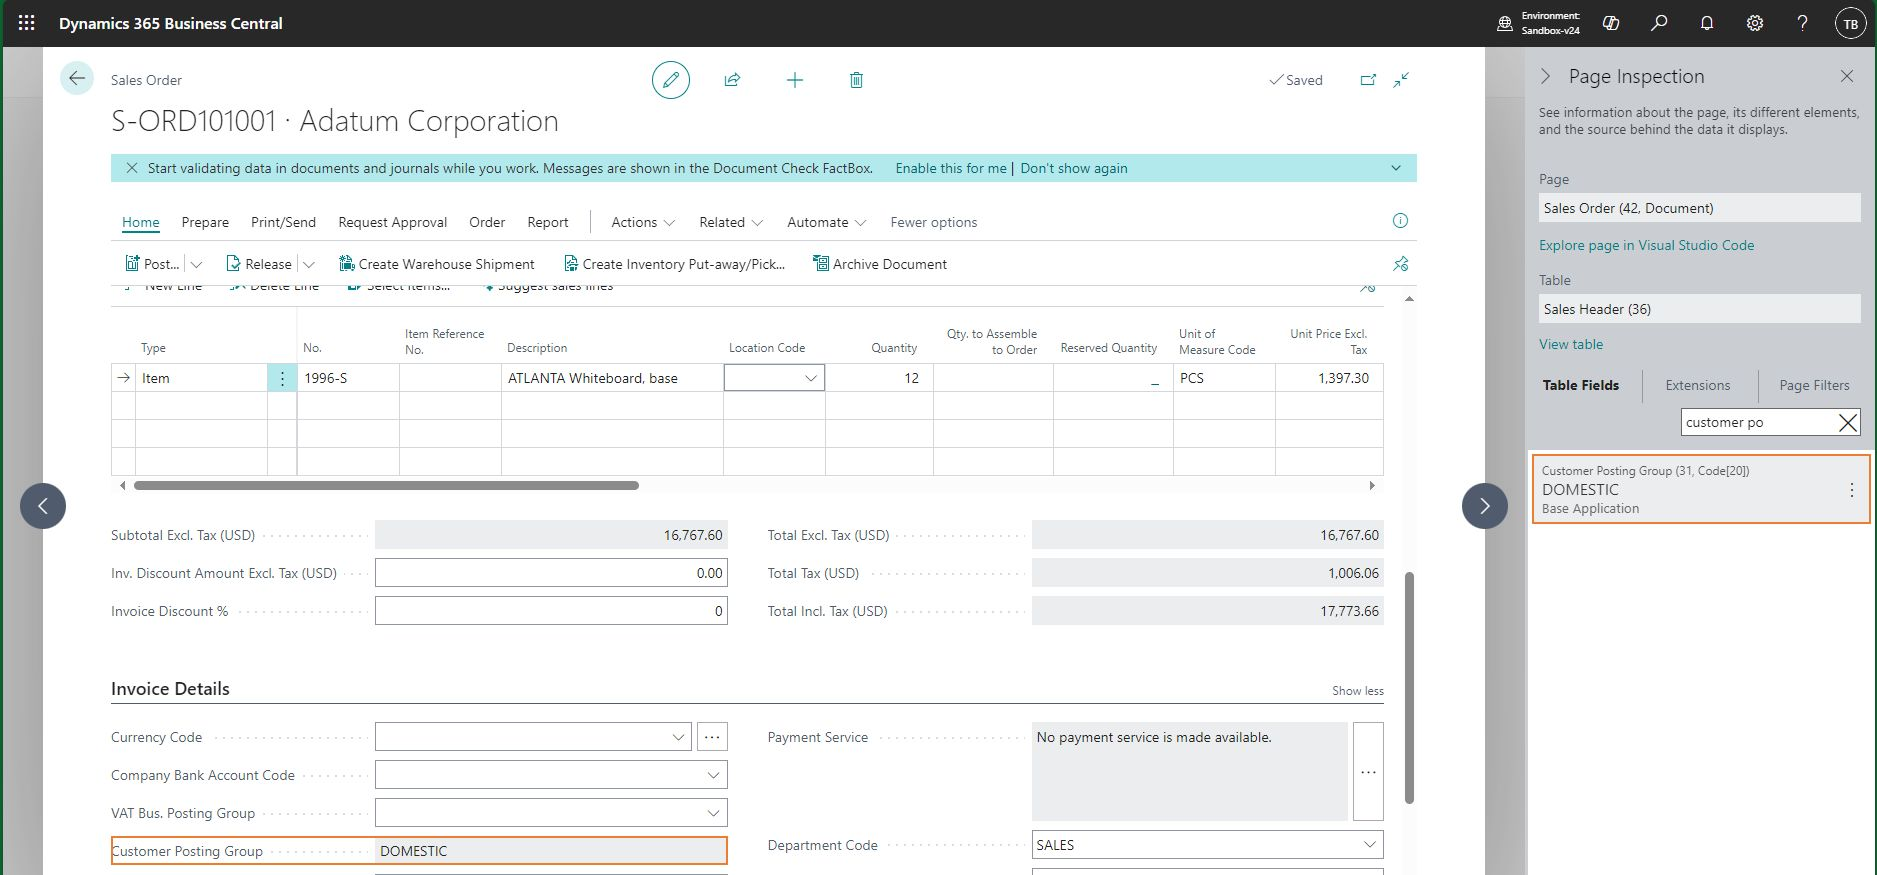The height and width of the screenshot is (875, 1877).
Task: Click the Invoice Discount % field
Action: [551, 611]
